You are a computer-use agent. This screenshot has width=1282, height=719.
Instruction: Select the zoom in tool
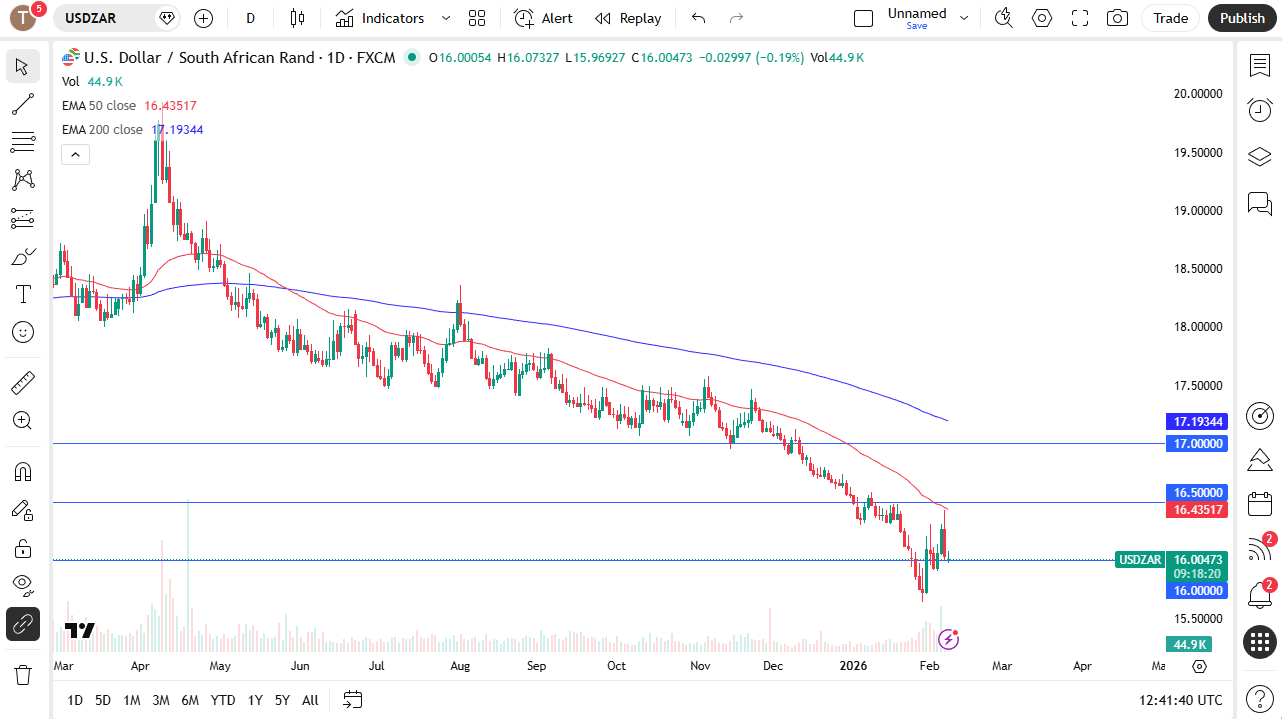[x=22, y=420]
